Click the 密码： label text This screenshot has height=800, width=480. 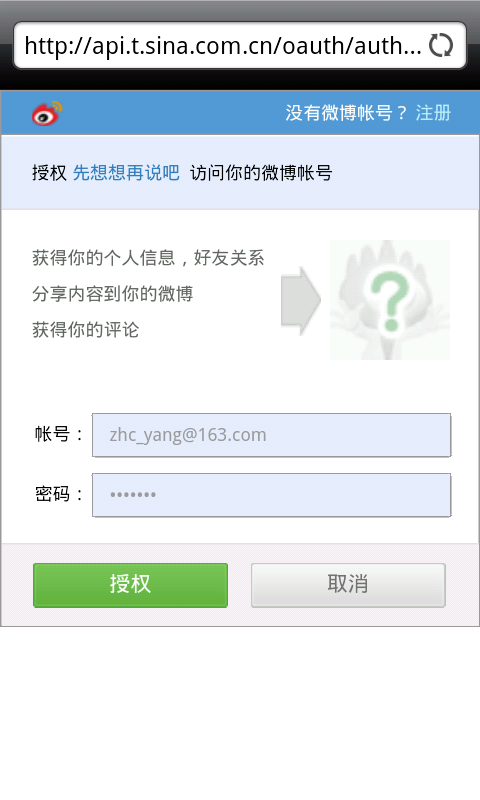pyautogui.click(x=59, y=494)
